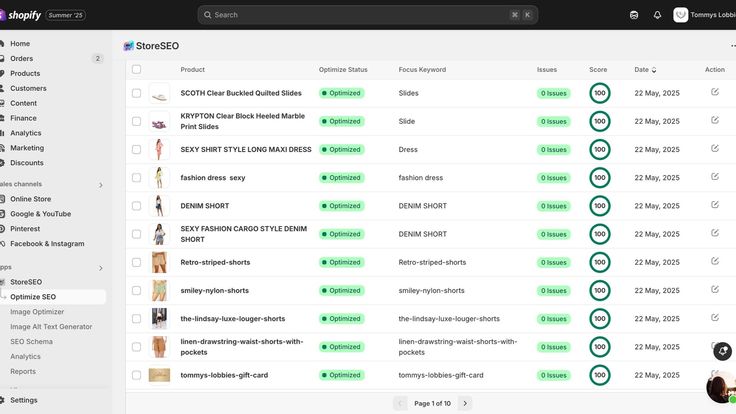Go to previous page arrow

[400, 403]
